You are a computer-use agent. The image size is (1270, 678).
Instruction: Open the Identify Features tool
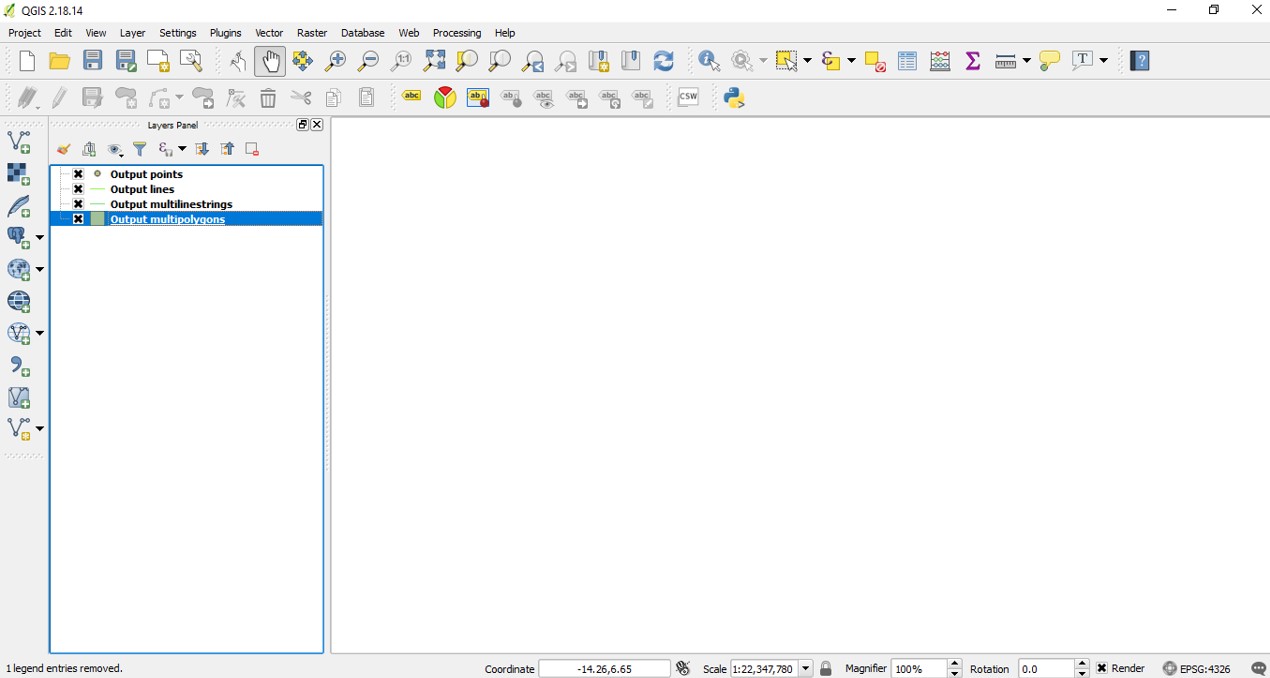click(709, 60)
